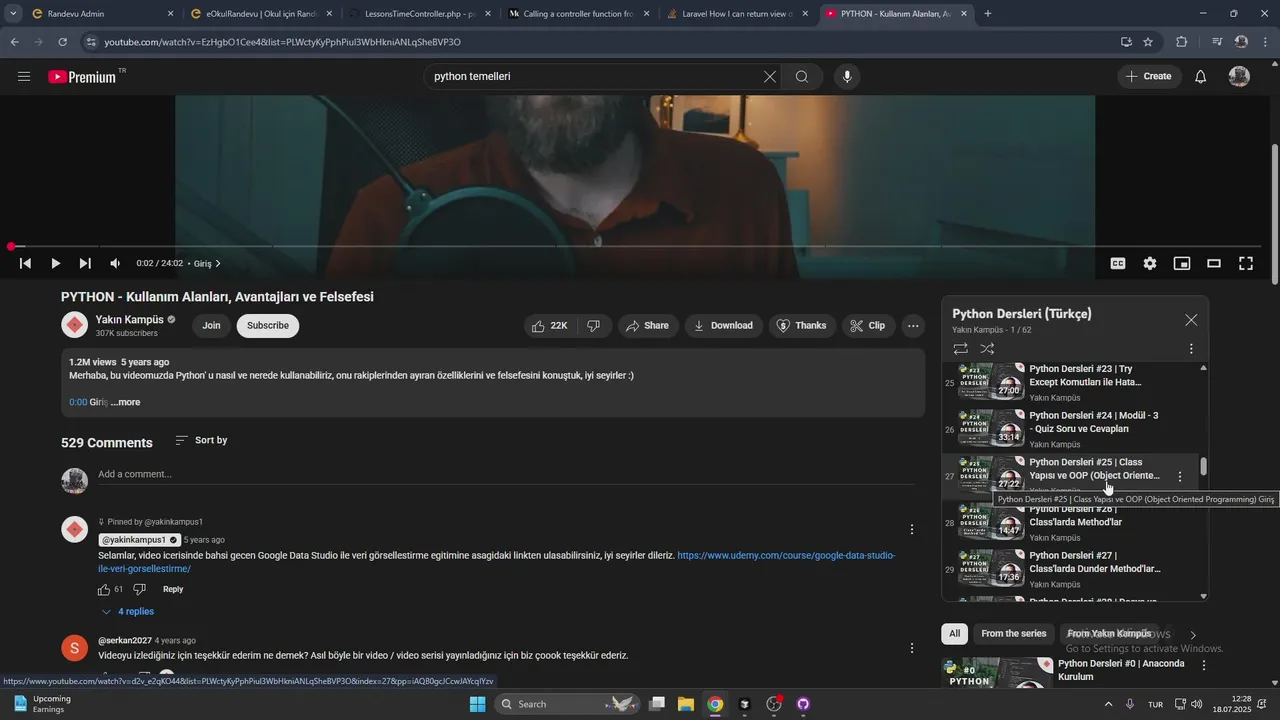Download the video
The image size is (1280, 720).
tap(723, 326)
